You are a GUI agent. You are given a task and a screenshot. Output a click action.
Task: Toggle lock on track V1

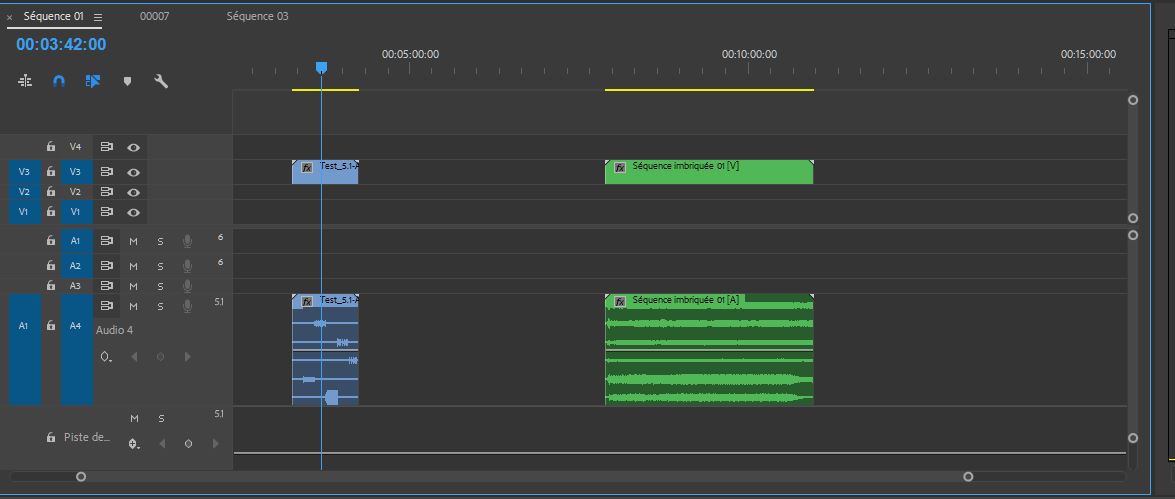tap(51, 212)
